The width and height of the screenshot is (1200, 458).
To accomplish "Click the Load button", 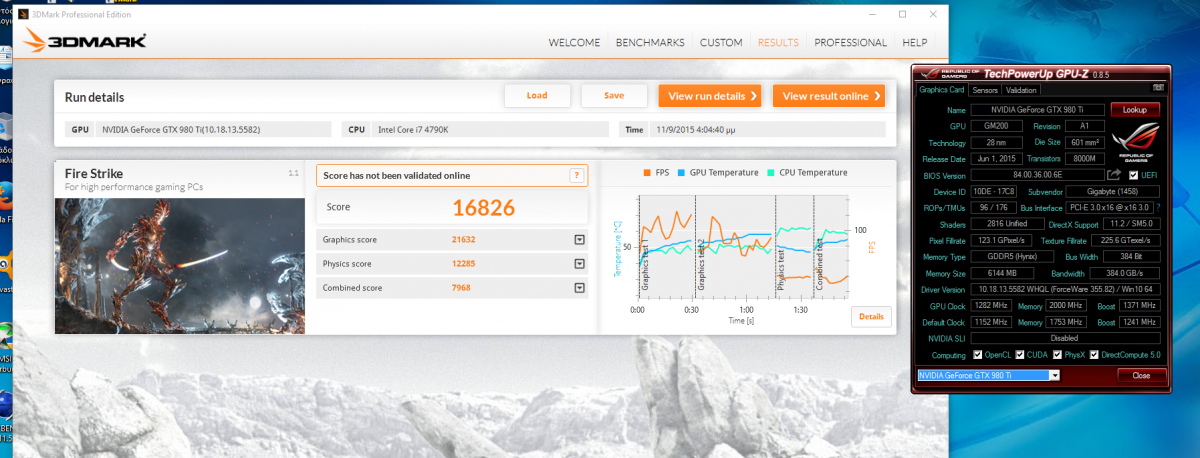I will 537,96.
